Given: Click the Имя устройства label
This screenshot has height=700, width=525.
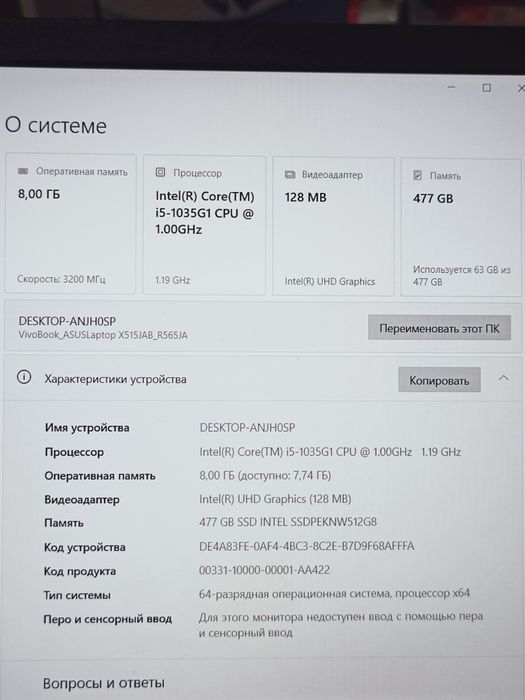Looking at the screenshot, I should pyautogui.click(x=87, y=427).
